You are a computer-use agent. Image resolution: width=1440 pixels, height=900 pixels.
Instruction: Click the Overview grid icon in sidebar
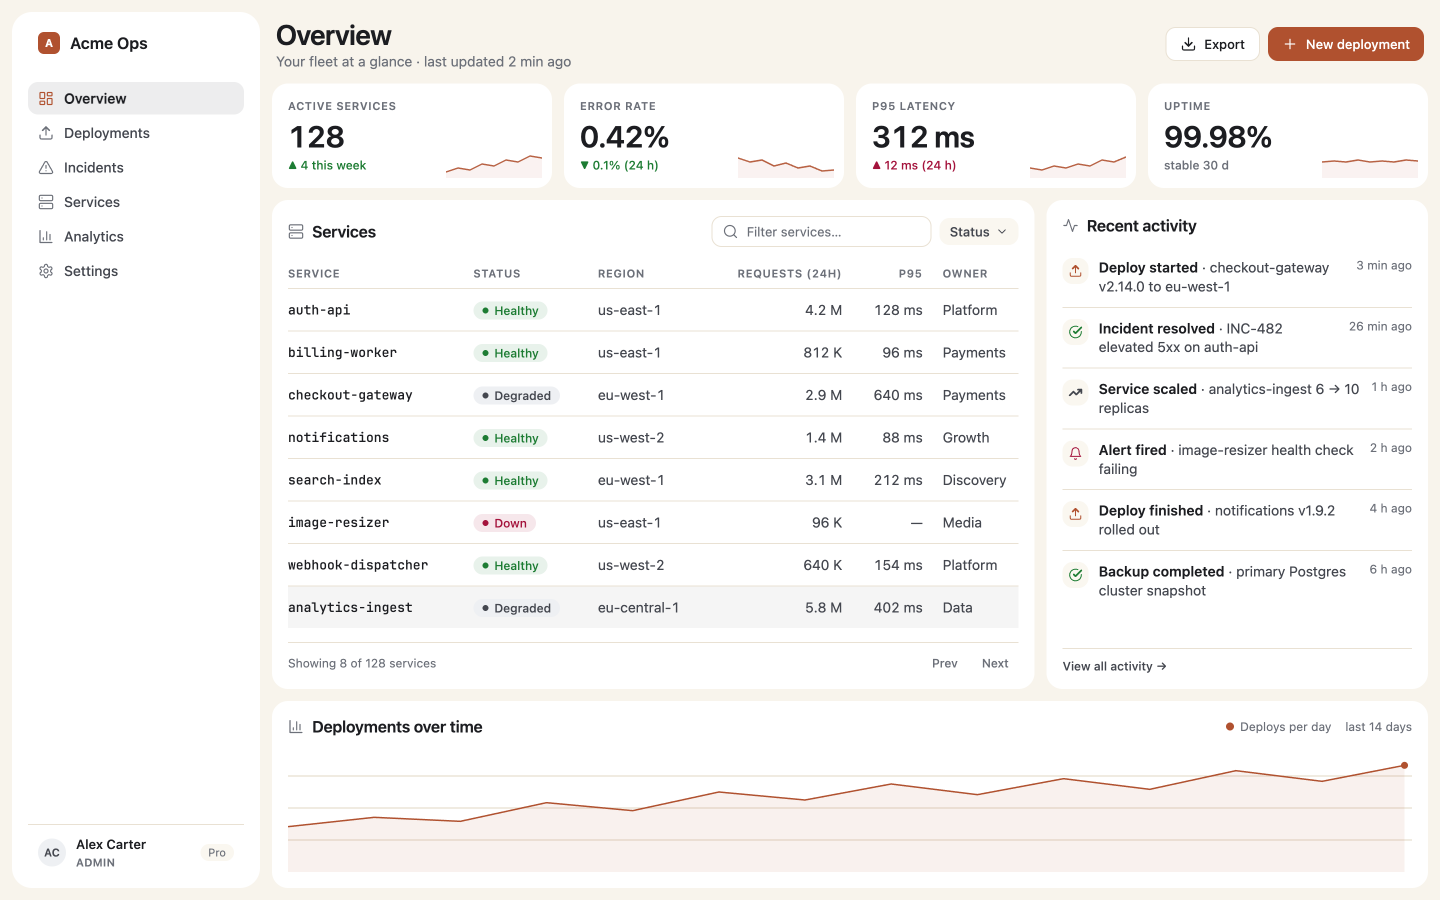(x=46, y=99)
